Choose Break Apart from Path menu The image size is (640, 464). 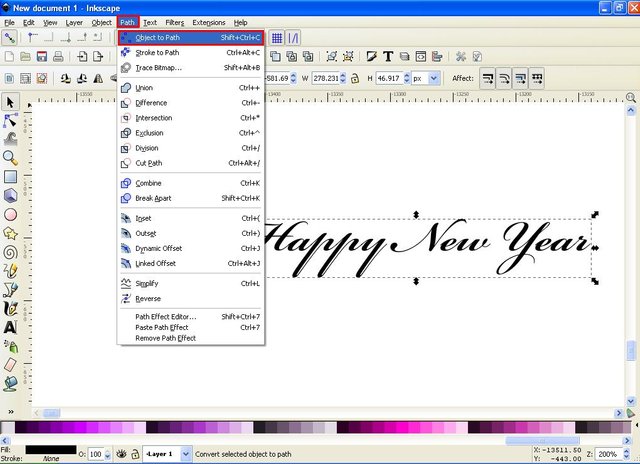pos(191,198)
